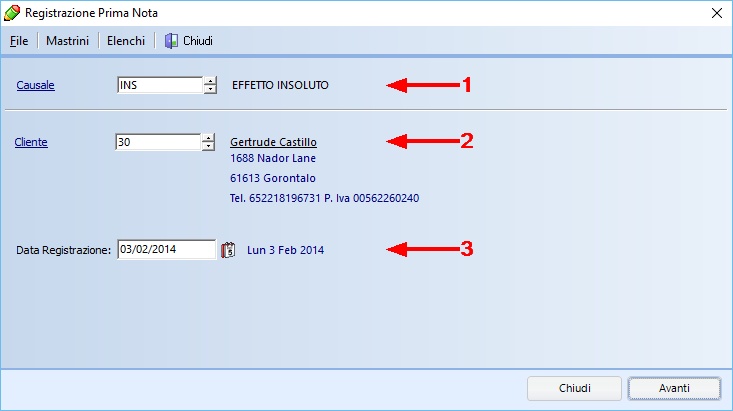Viewport: 733px width, 411px height.
Task: Click the Cliente number field showing 30
Action: [158, 143]
